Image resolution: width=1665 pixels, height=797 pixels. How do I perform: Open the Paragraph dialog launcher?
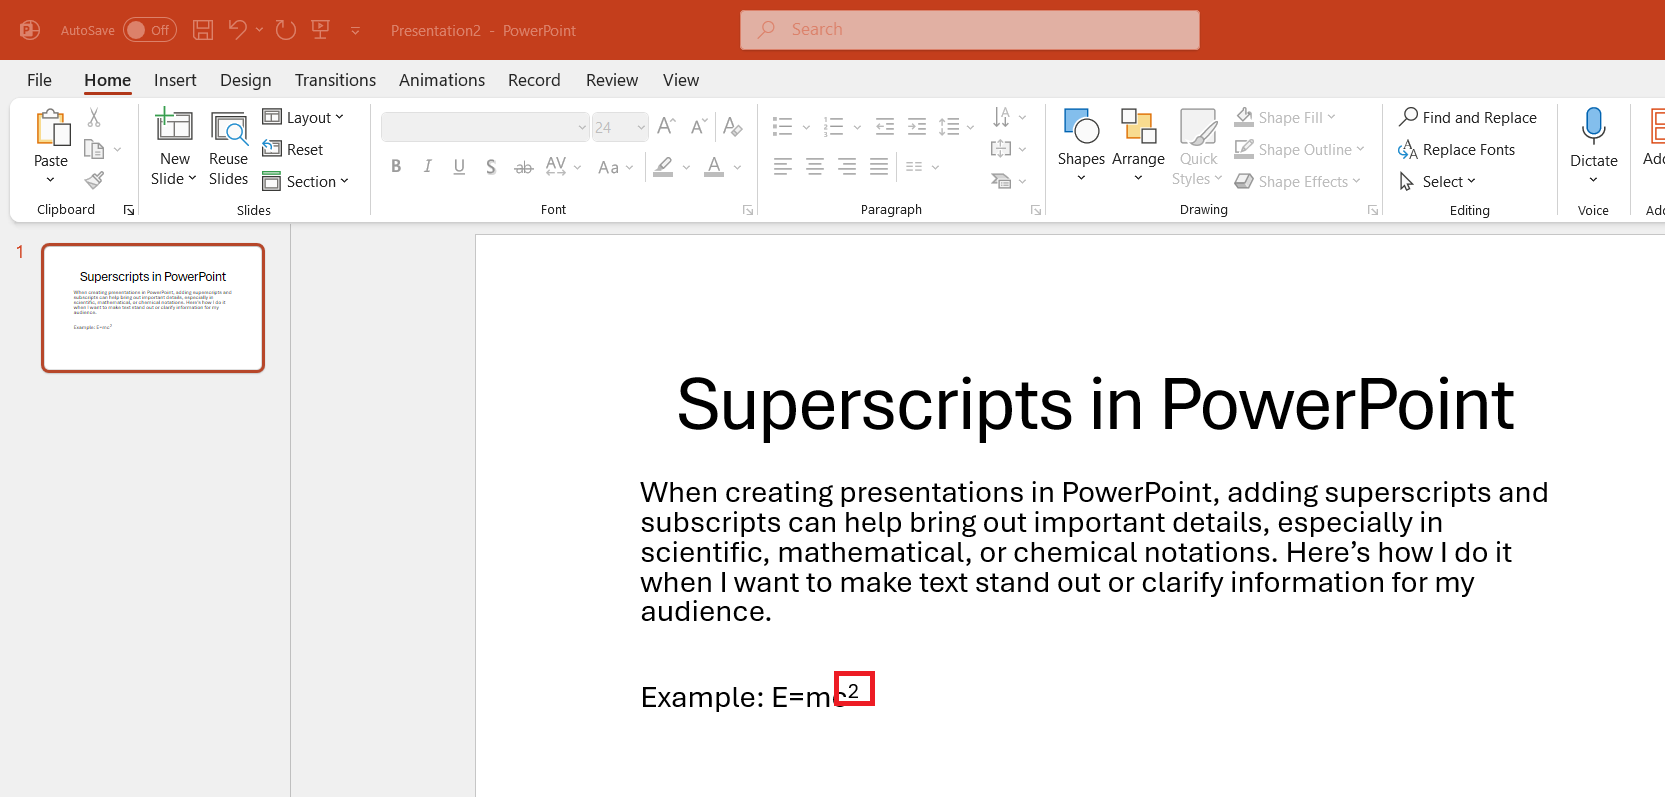1036,210
